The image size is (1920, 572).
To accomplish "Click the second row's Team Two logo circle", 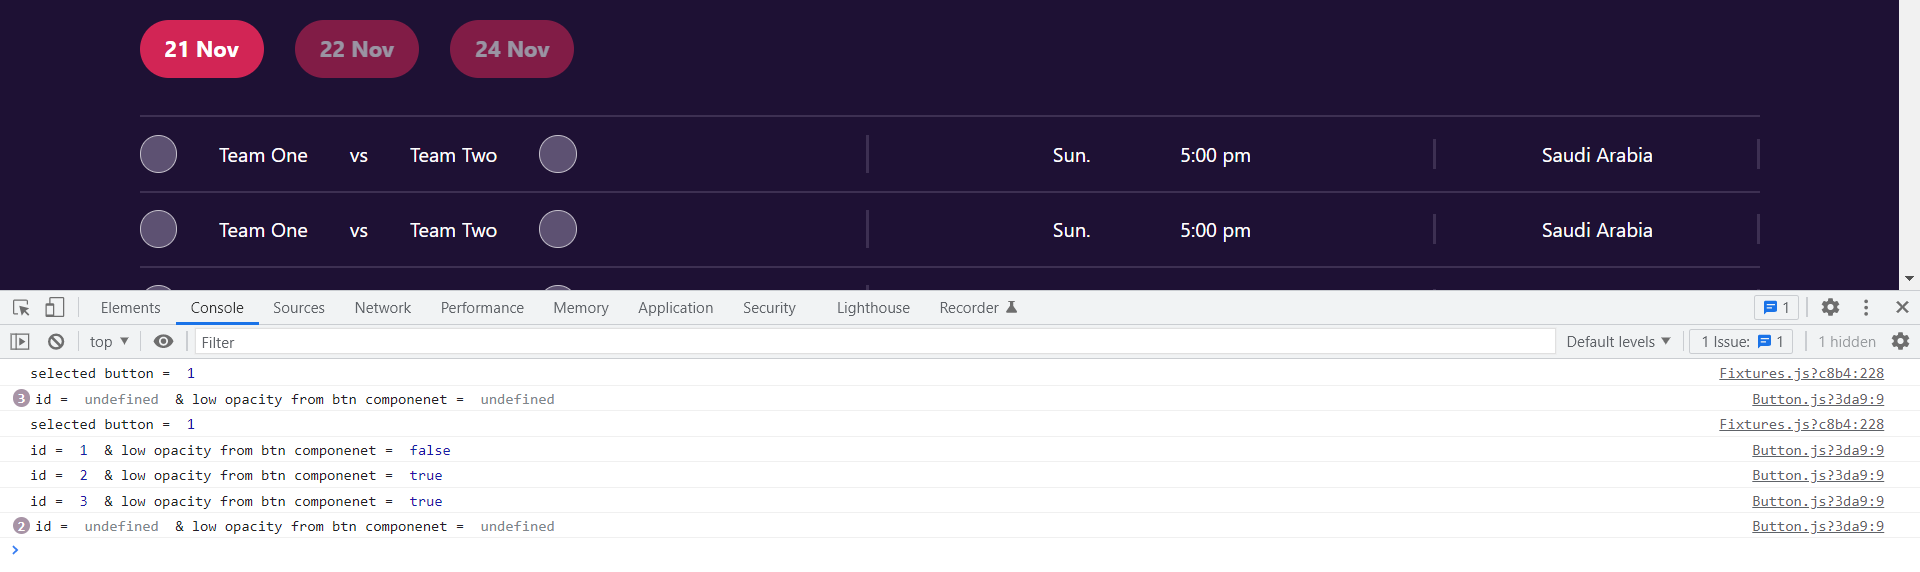I will (558, 229).
